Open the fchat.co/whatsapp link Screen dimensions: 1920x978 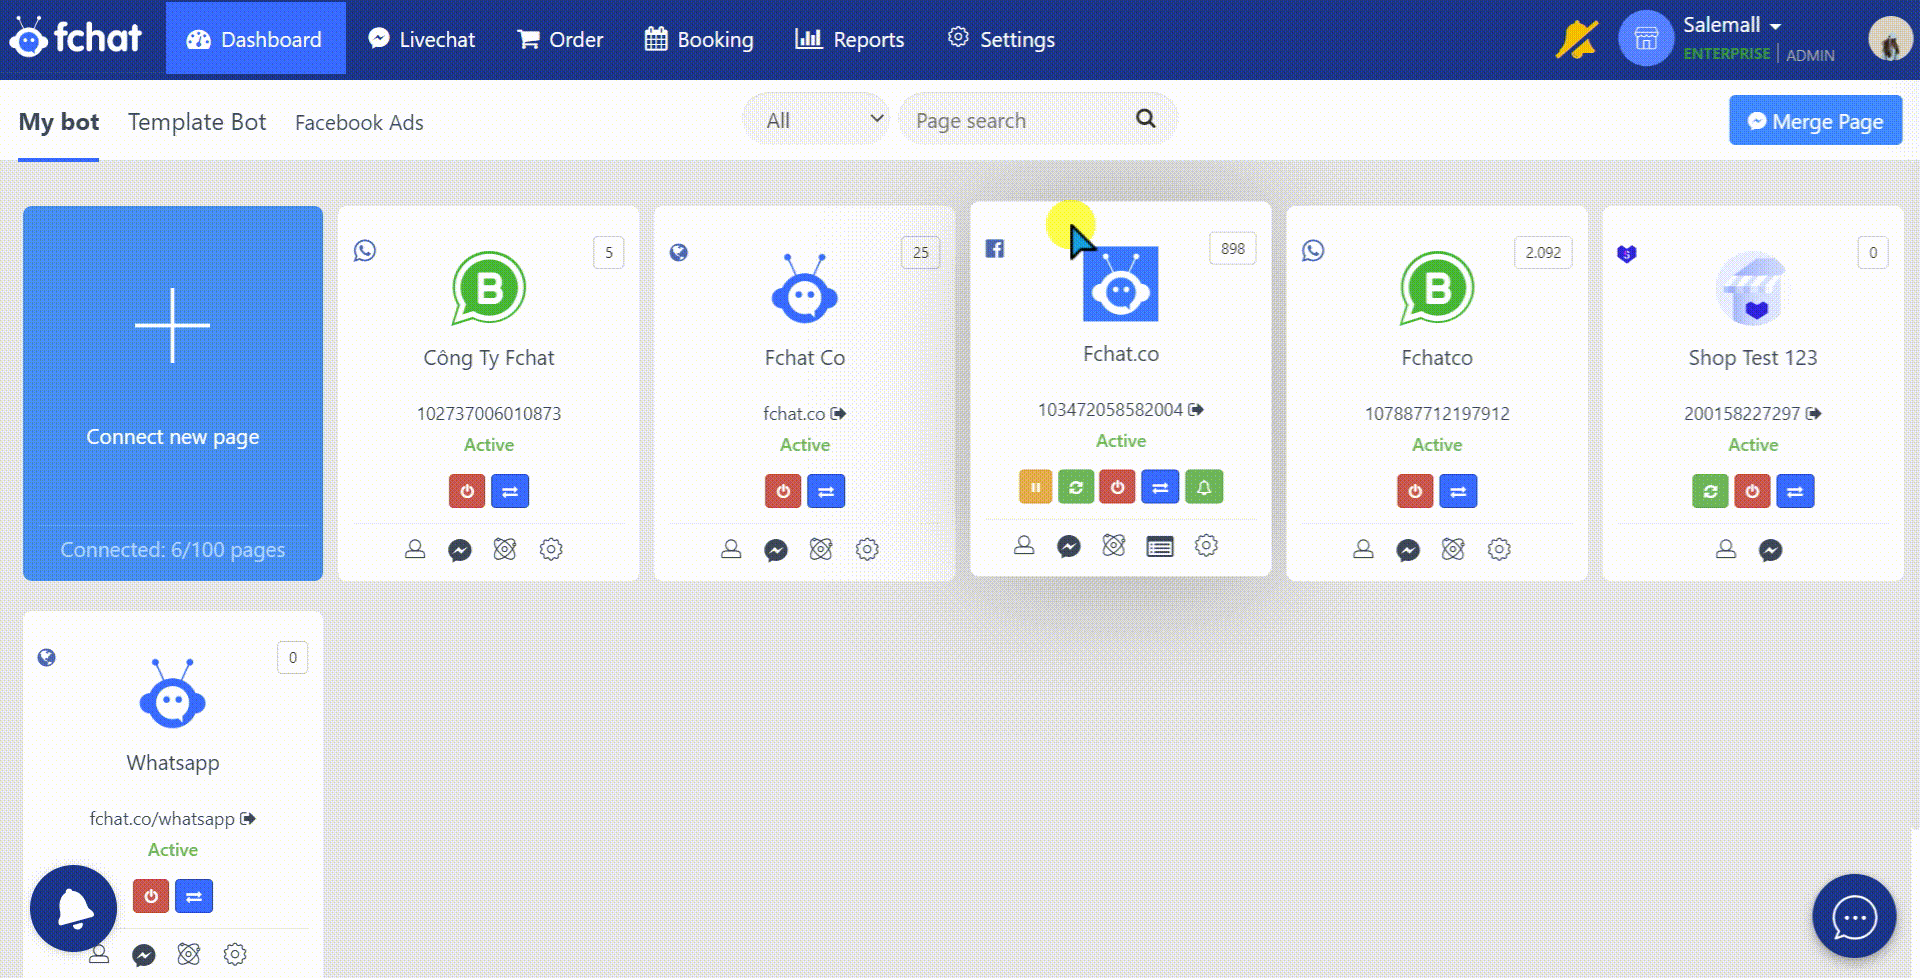pos(173,818)
